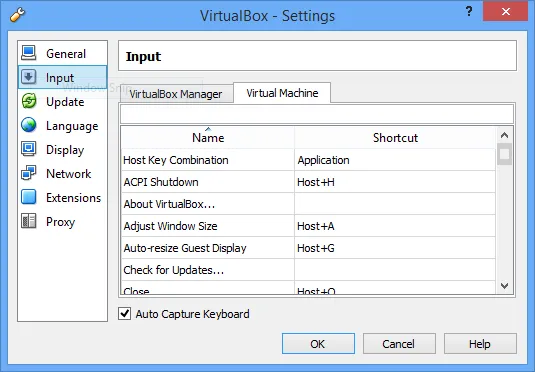
Task: Sort by the Name column header
Action: coord(208,138)
